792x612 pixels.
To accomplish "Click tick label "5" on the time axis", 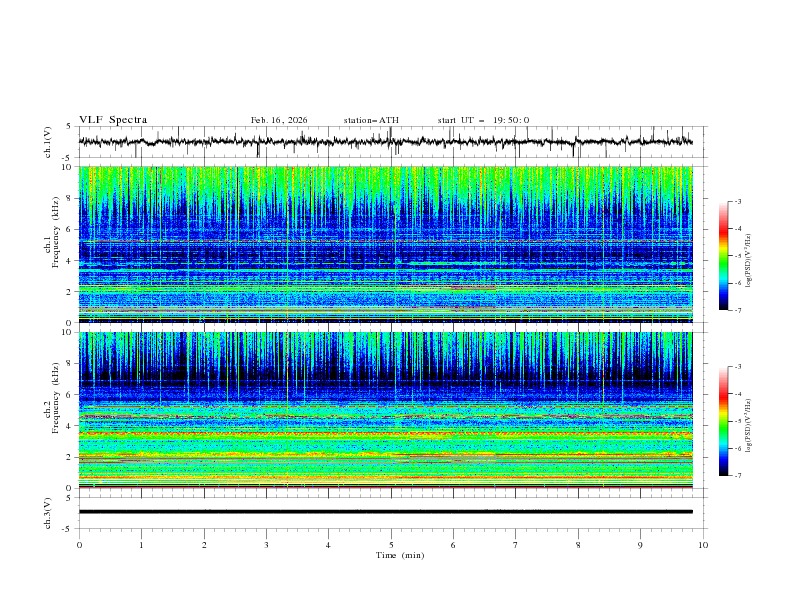I will (391, 545).
